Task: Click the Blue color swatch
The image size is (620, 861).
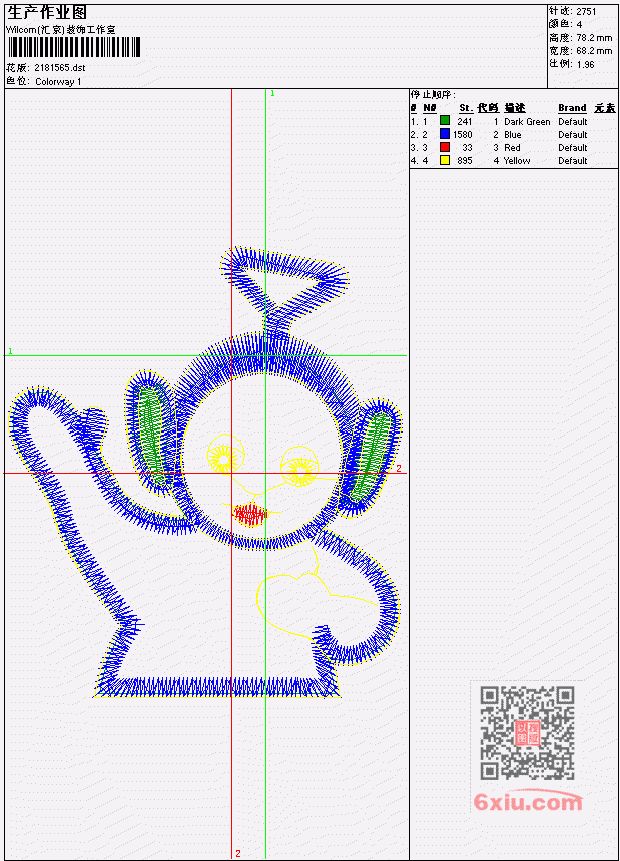Action: click(445, 134)
